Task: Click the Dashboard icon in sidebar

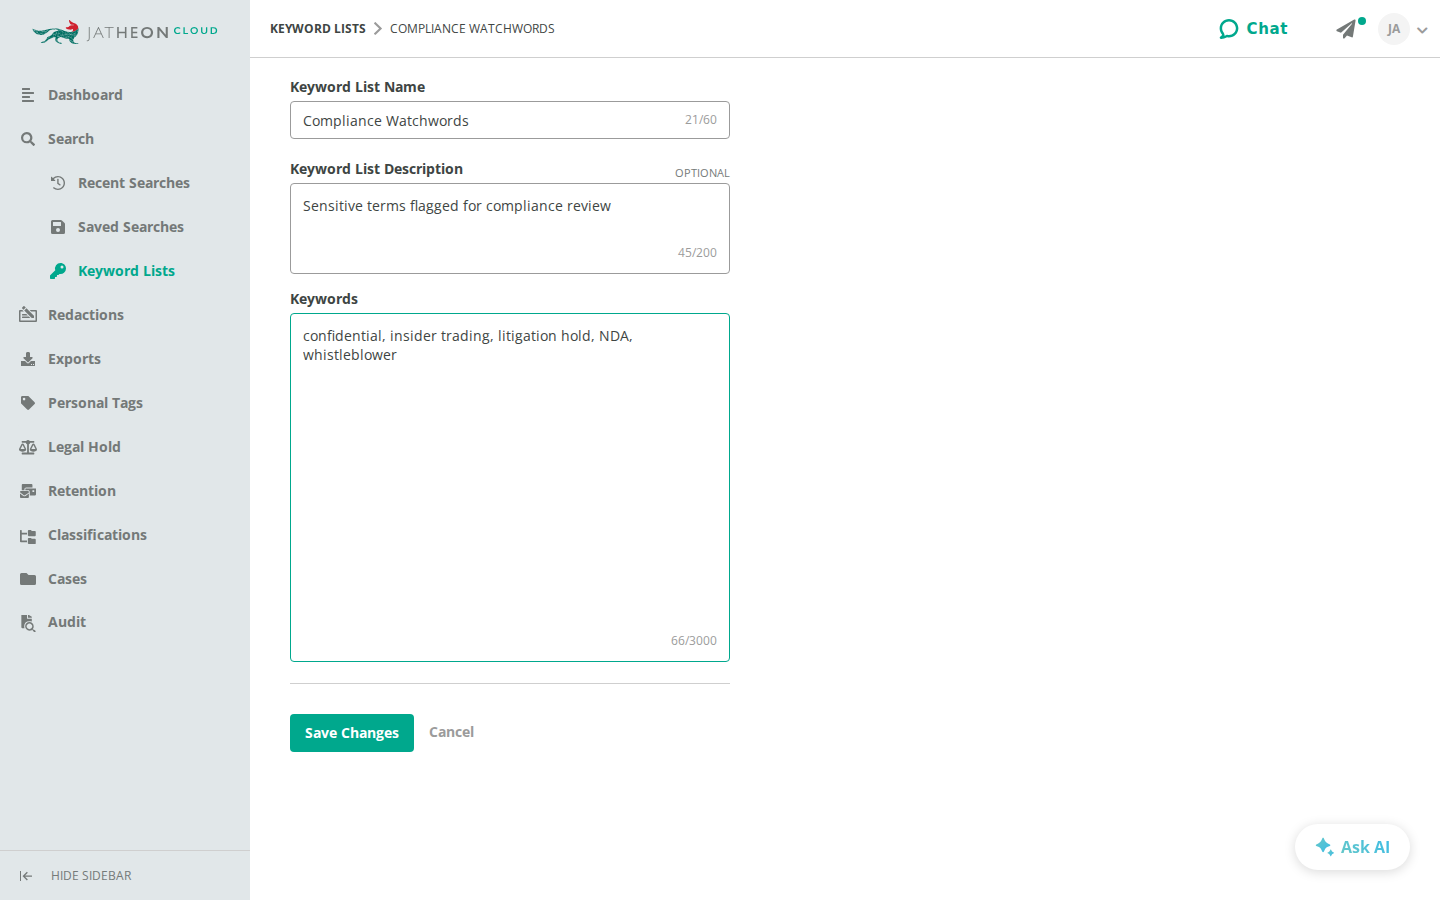Action: [x=28, y=95]
